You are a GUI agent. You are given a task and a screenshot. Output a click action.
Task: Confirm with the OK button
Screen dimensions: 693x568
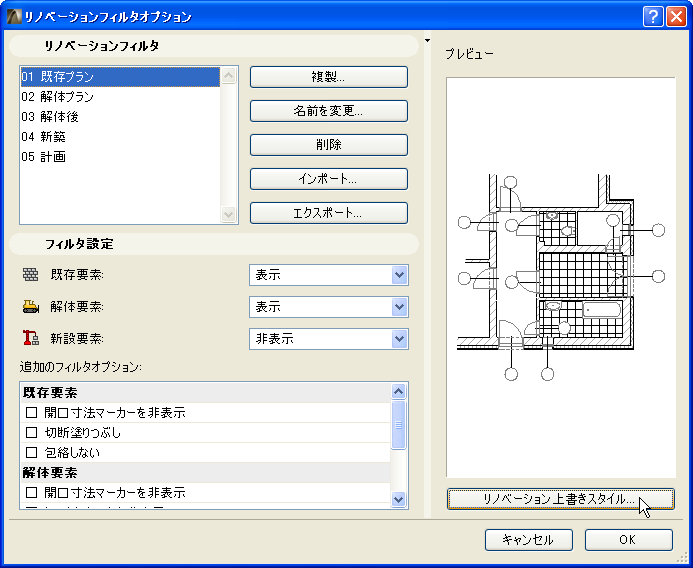pyautogui.click(x=629, y=540)
